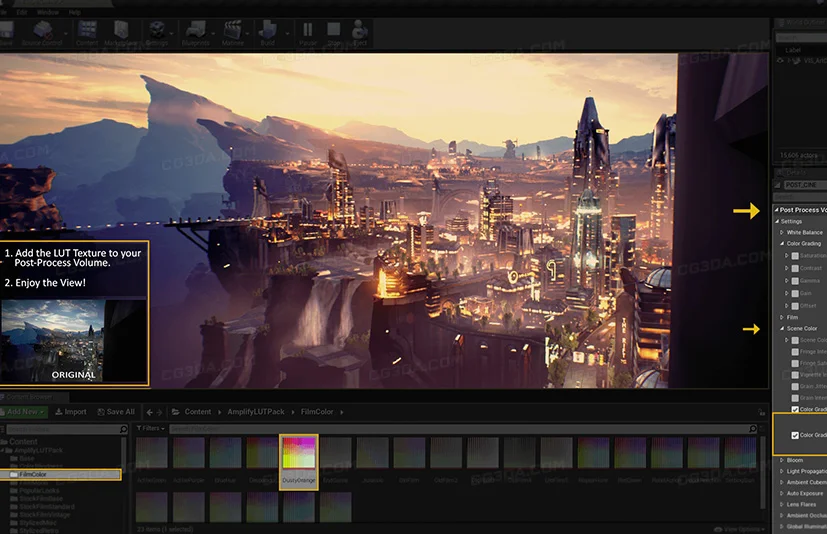Click the FilmColor breadcrumb
827x534 pixels.
[x=317, y=412]
